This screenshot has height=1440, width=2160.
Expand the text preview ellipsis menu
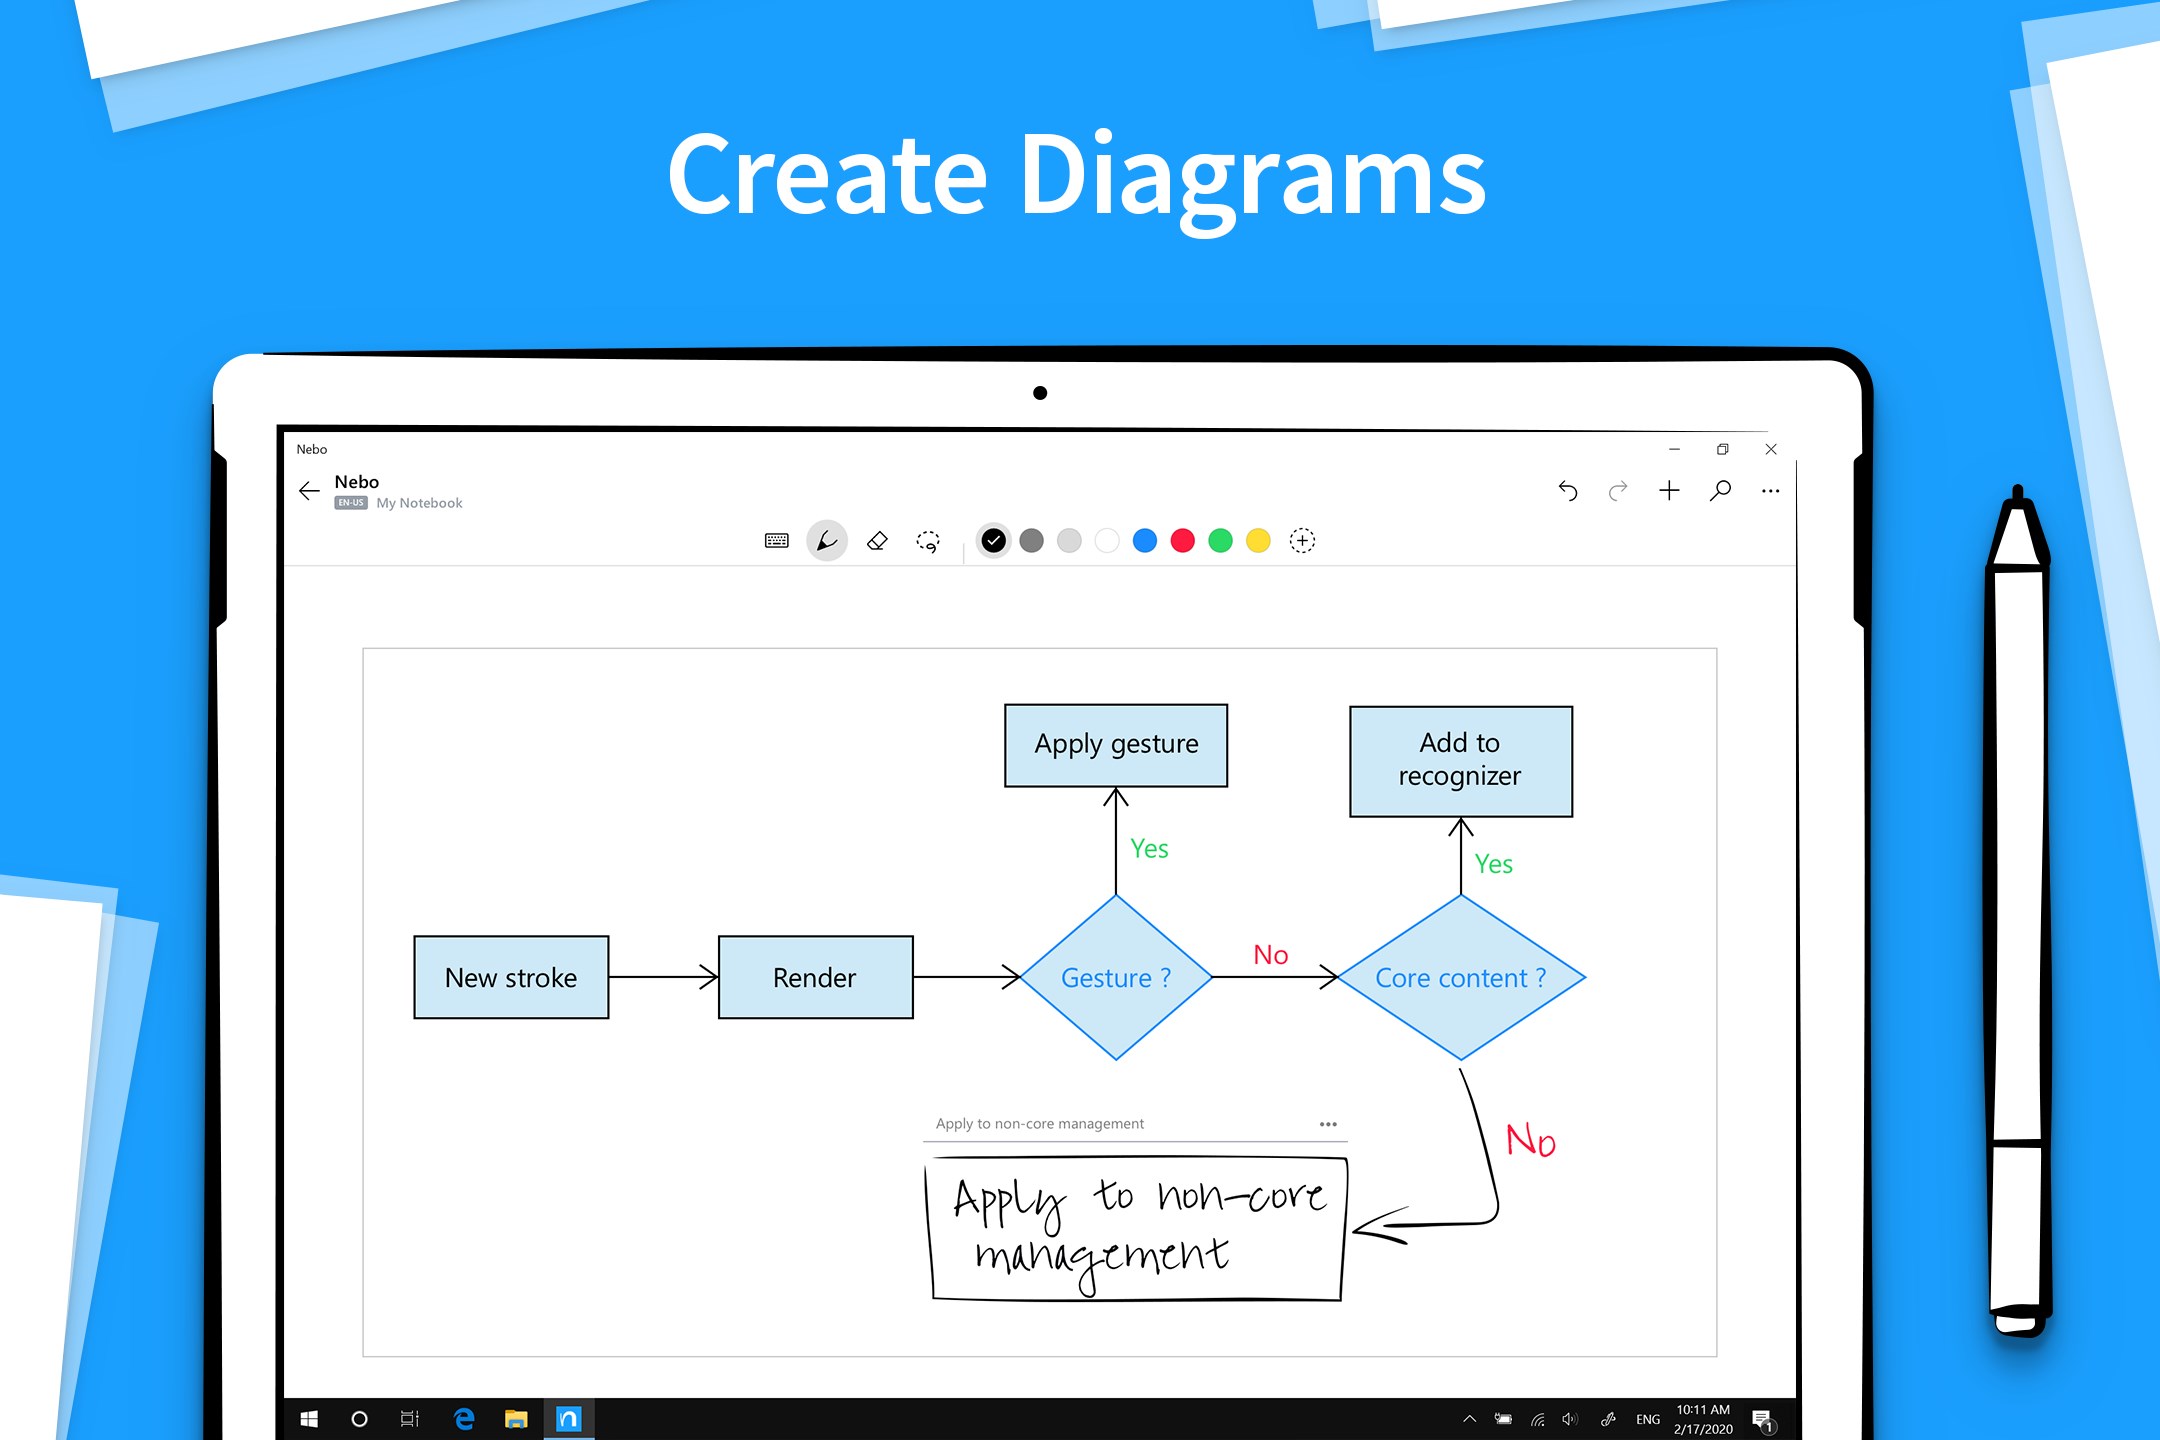point(1328,1124)
